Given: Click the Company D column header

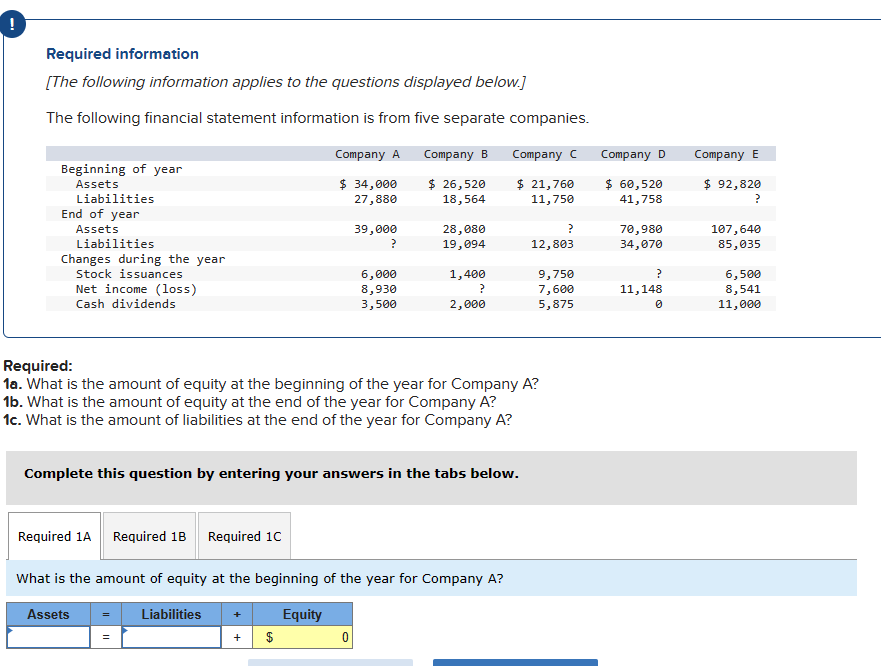Looking at the screenshot, I should tap(633, 154).
